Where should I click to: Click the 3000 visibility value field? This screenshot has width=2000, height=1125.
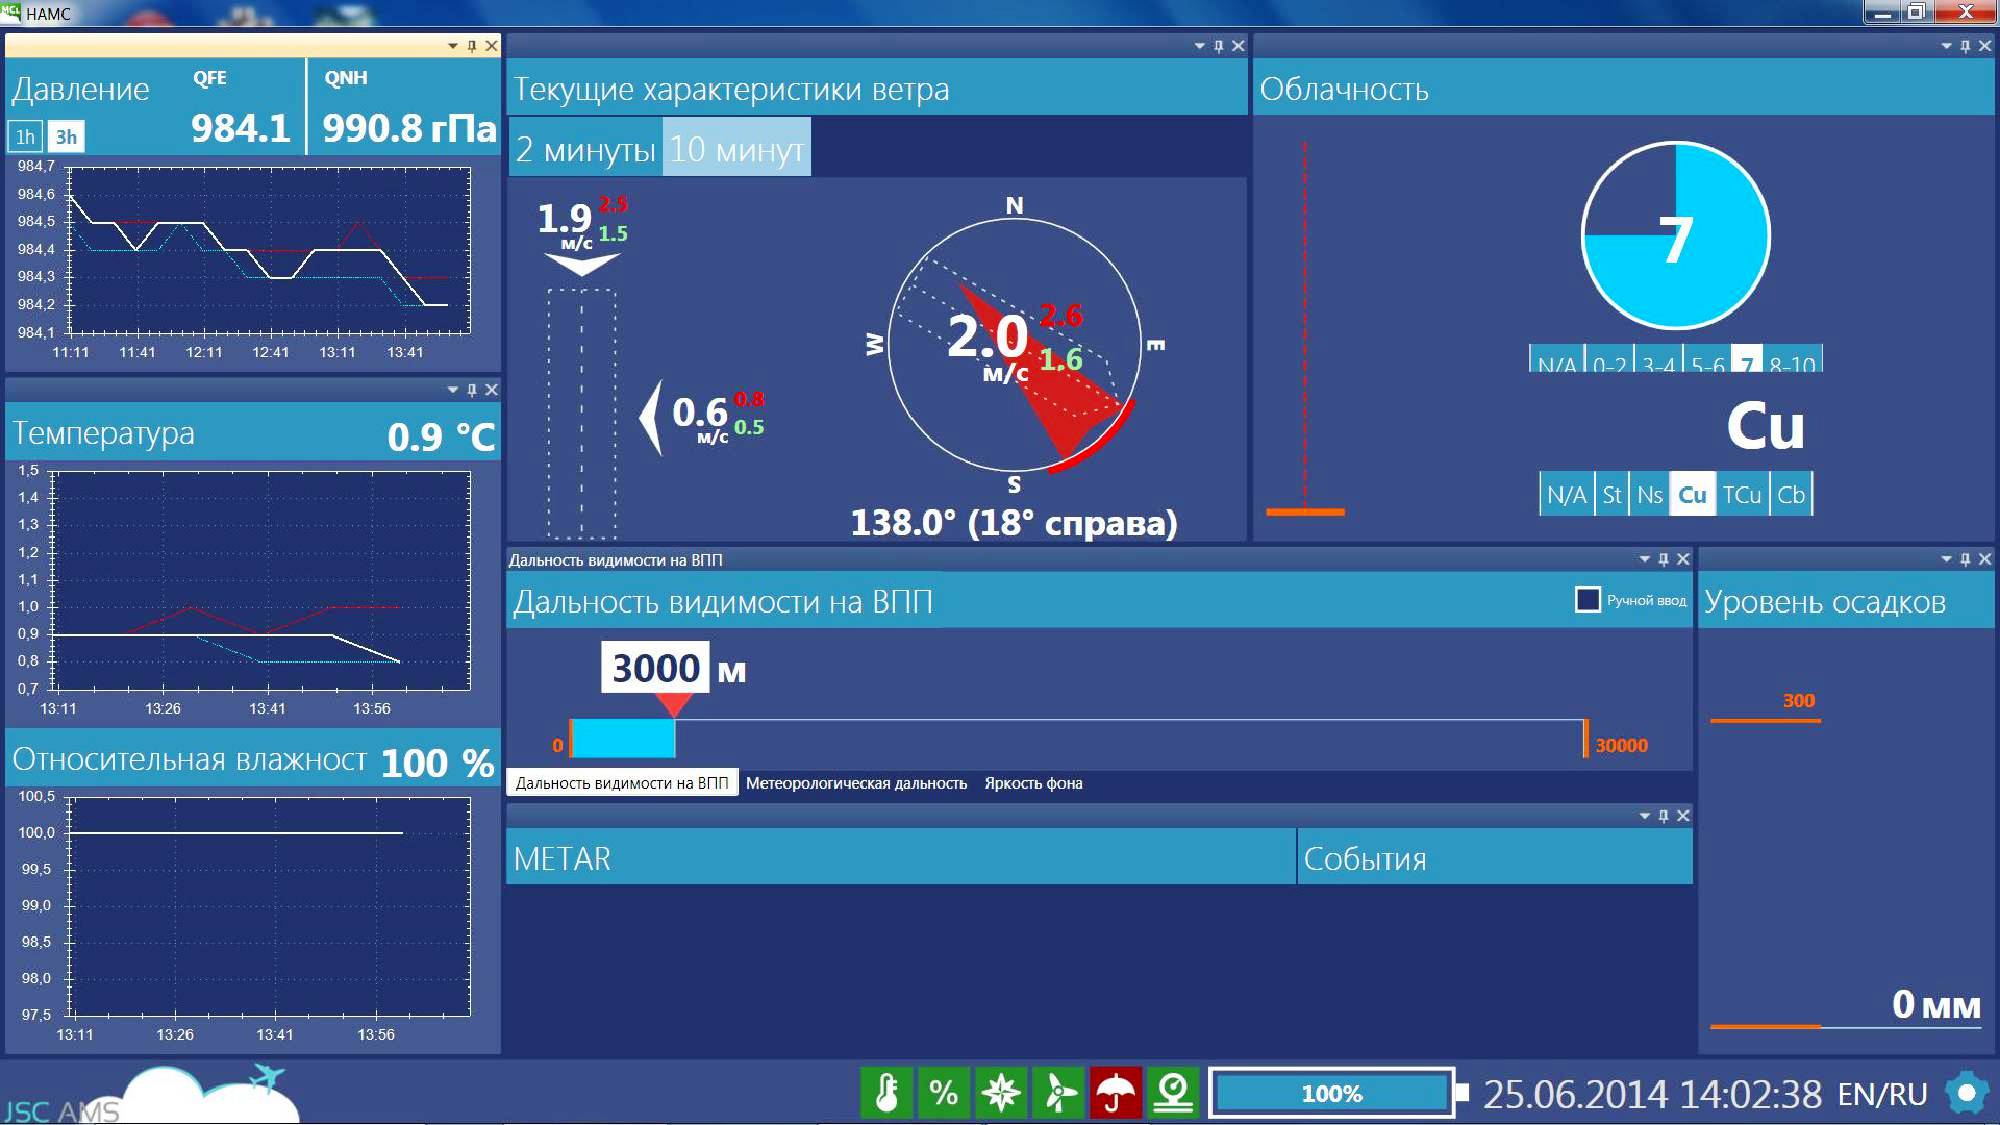(x=655, y=667)
